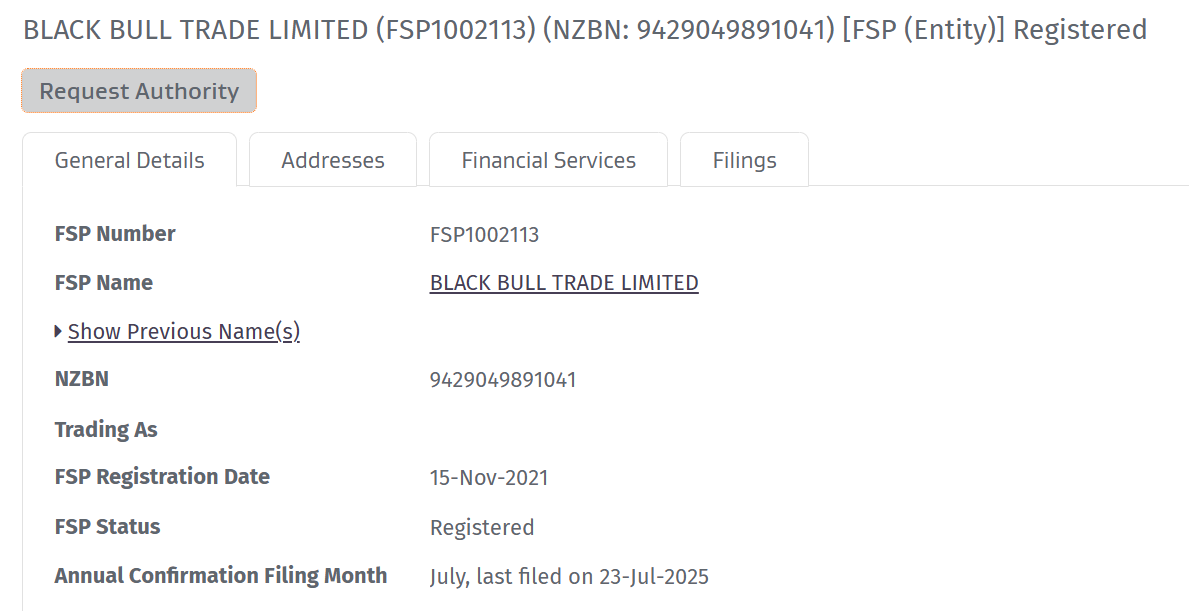The image size is (1189, 611).
Task: Click the July last filed date text
Action: point(569,576)
